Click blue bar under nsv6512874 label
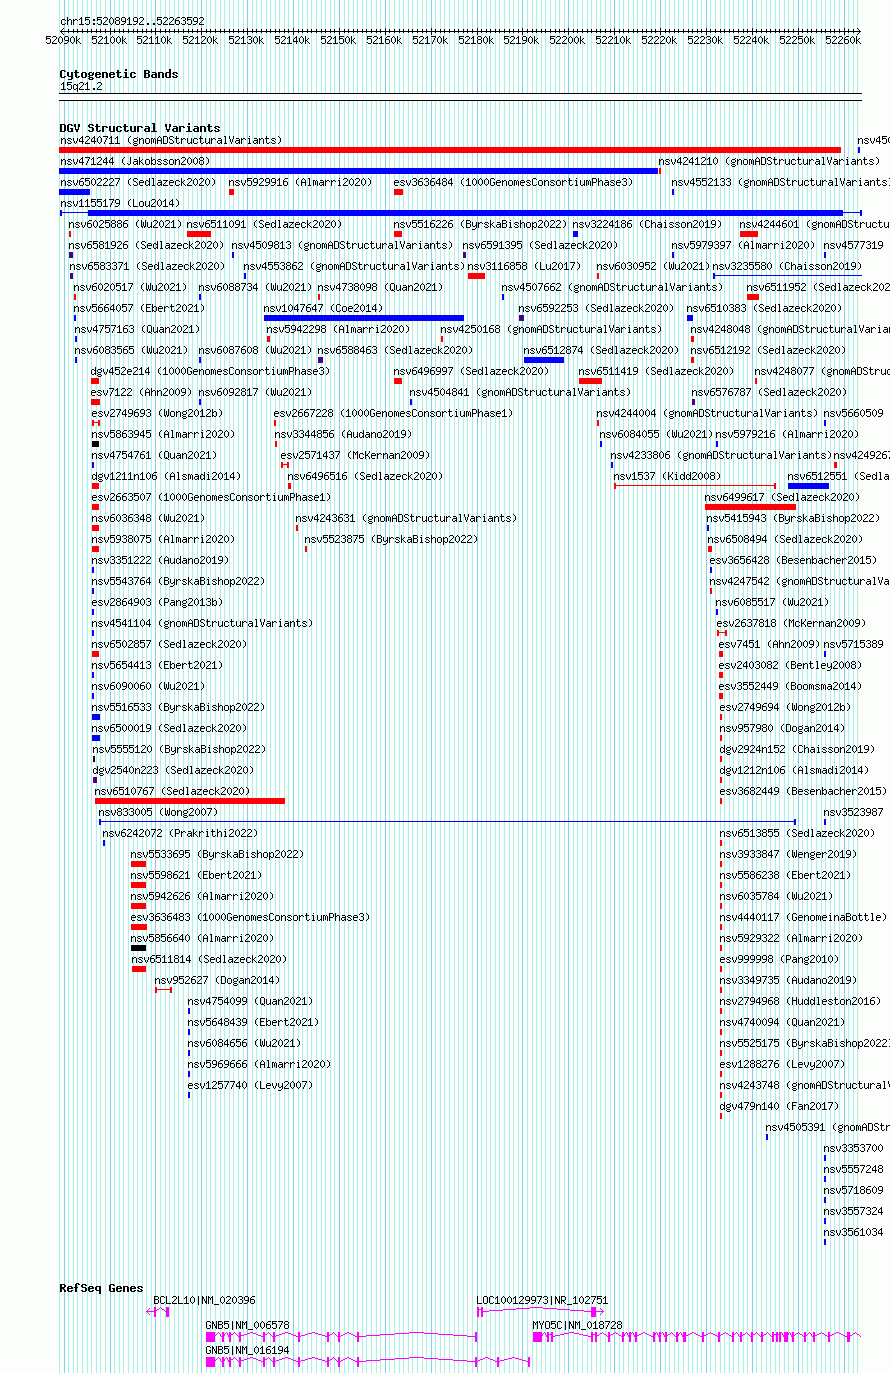The height and width of the screenshot is (1373, 890). coord(544,360)
